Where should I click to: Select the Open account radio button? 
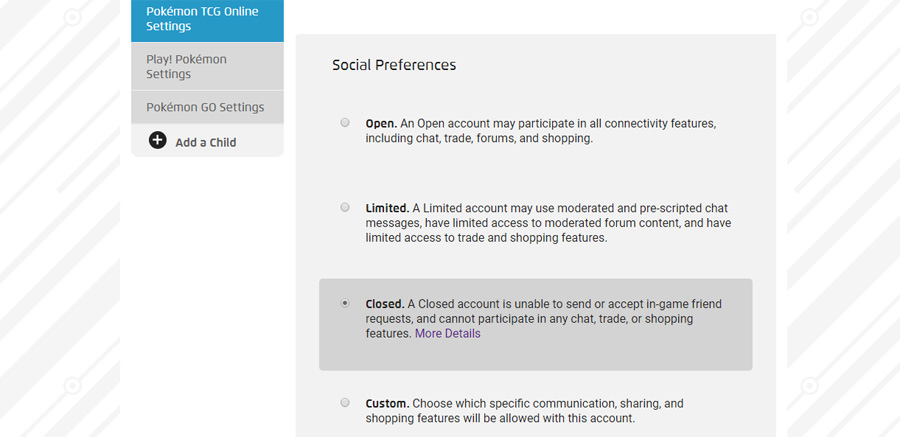[x=345, y=123]
